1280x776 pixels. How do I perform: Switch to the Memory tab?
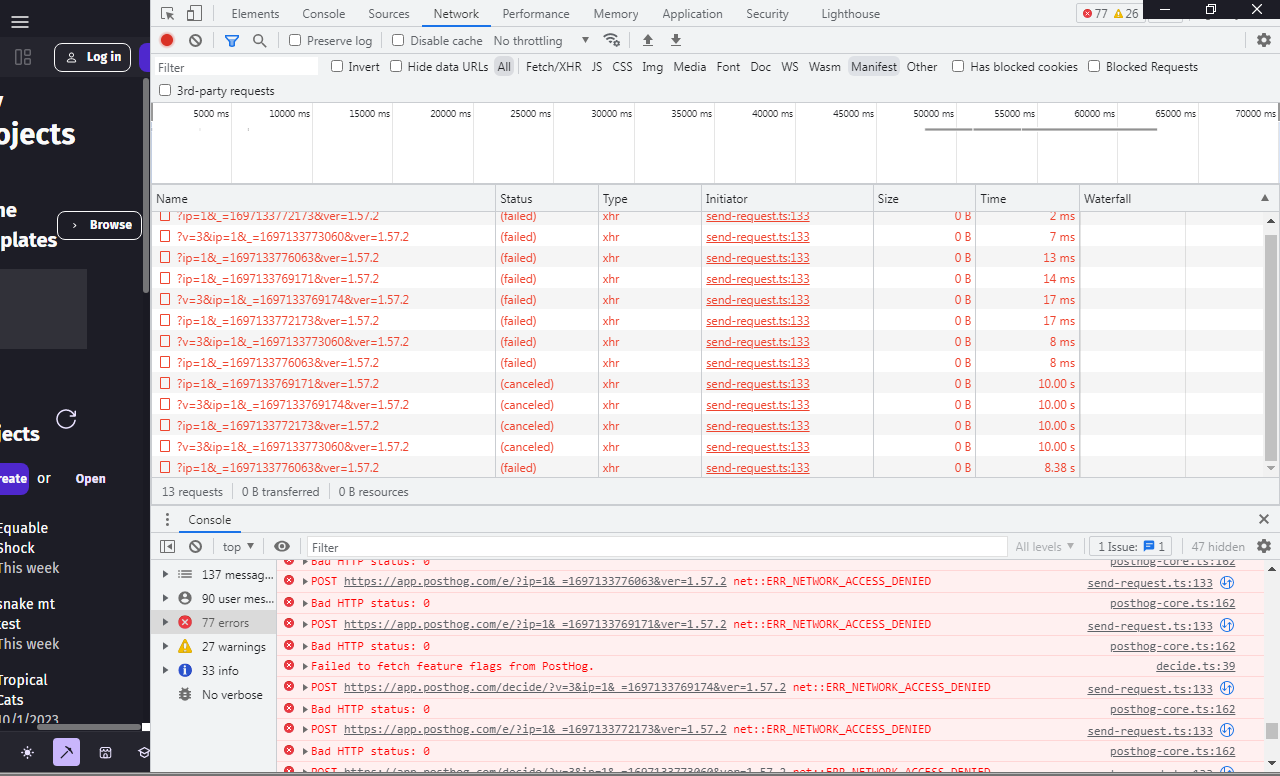pos(615,13)
